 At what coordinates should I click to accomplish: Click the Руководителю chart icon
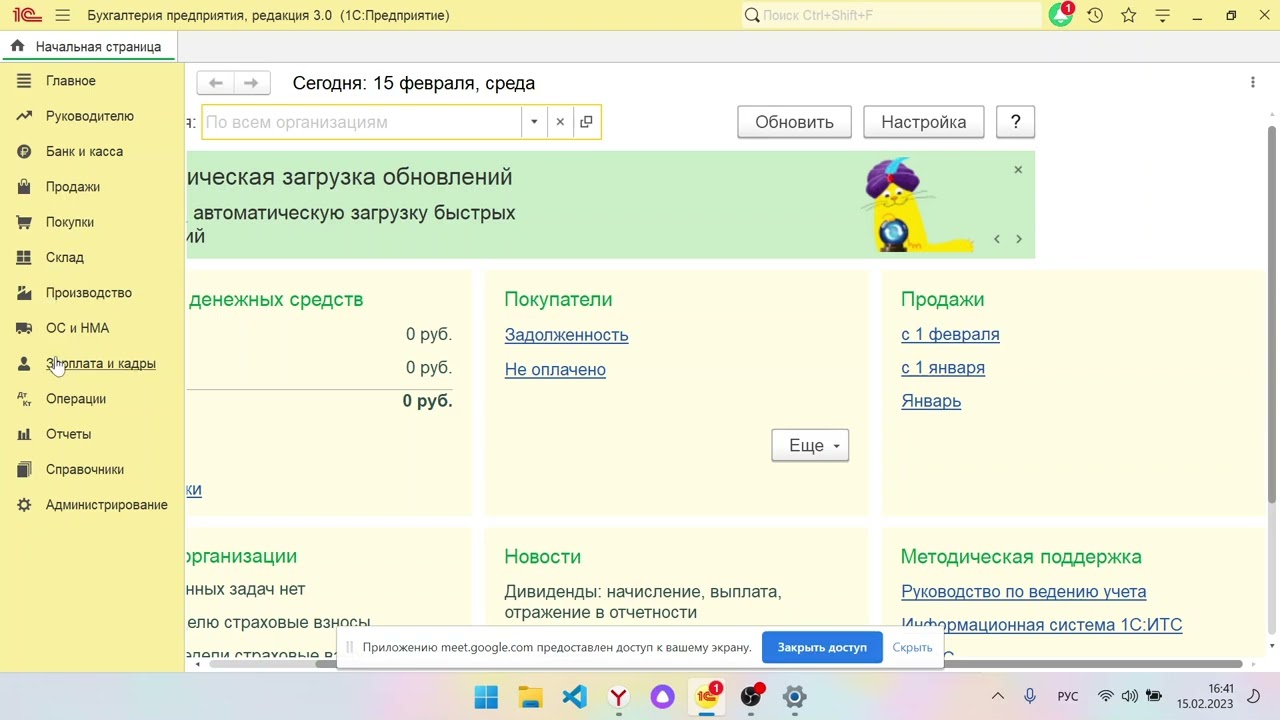[x=24, y=116]
